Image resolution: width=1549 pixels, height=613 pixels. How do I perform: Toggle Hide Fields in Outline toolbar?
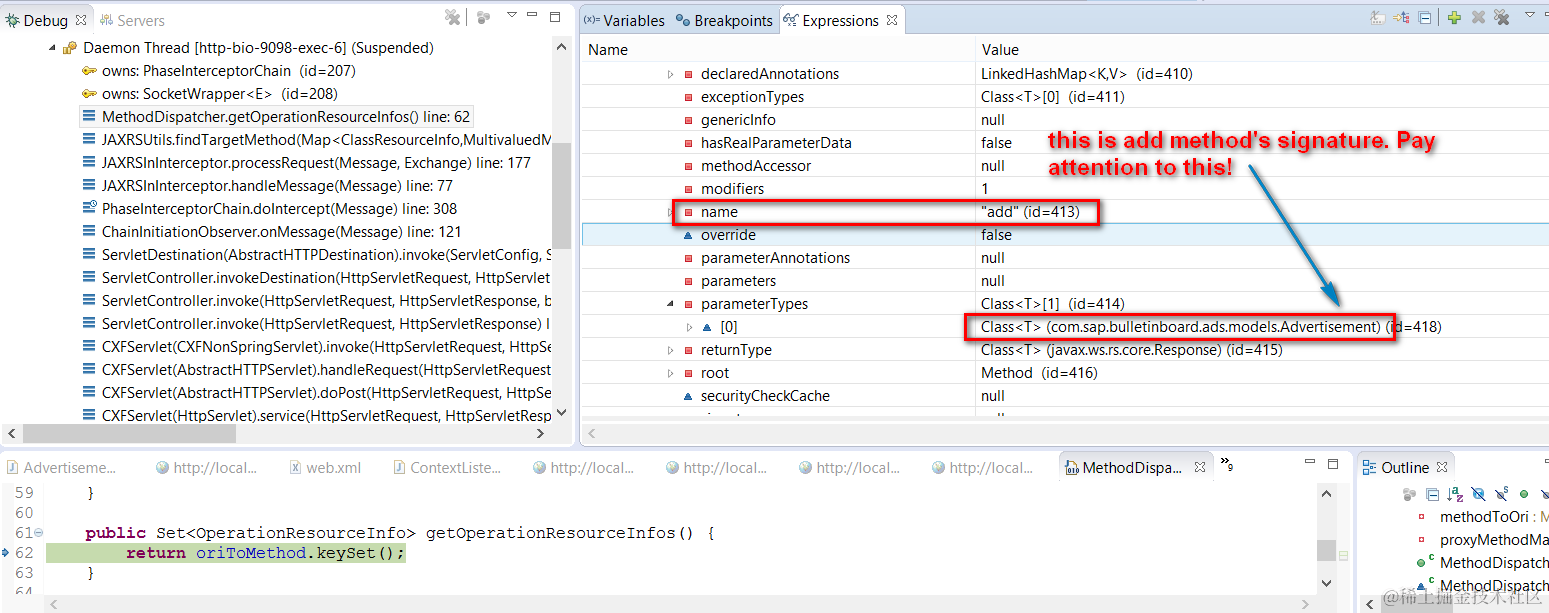[1478, 494]
